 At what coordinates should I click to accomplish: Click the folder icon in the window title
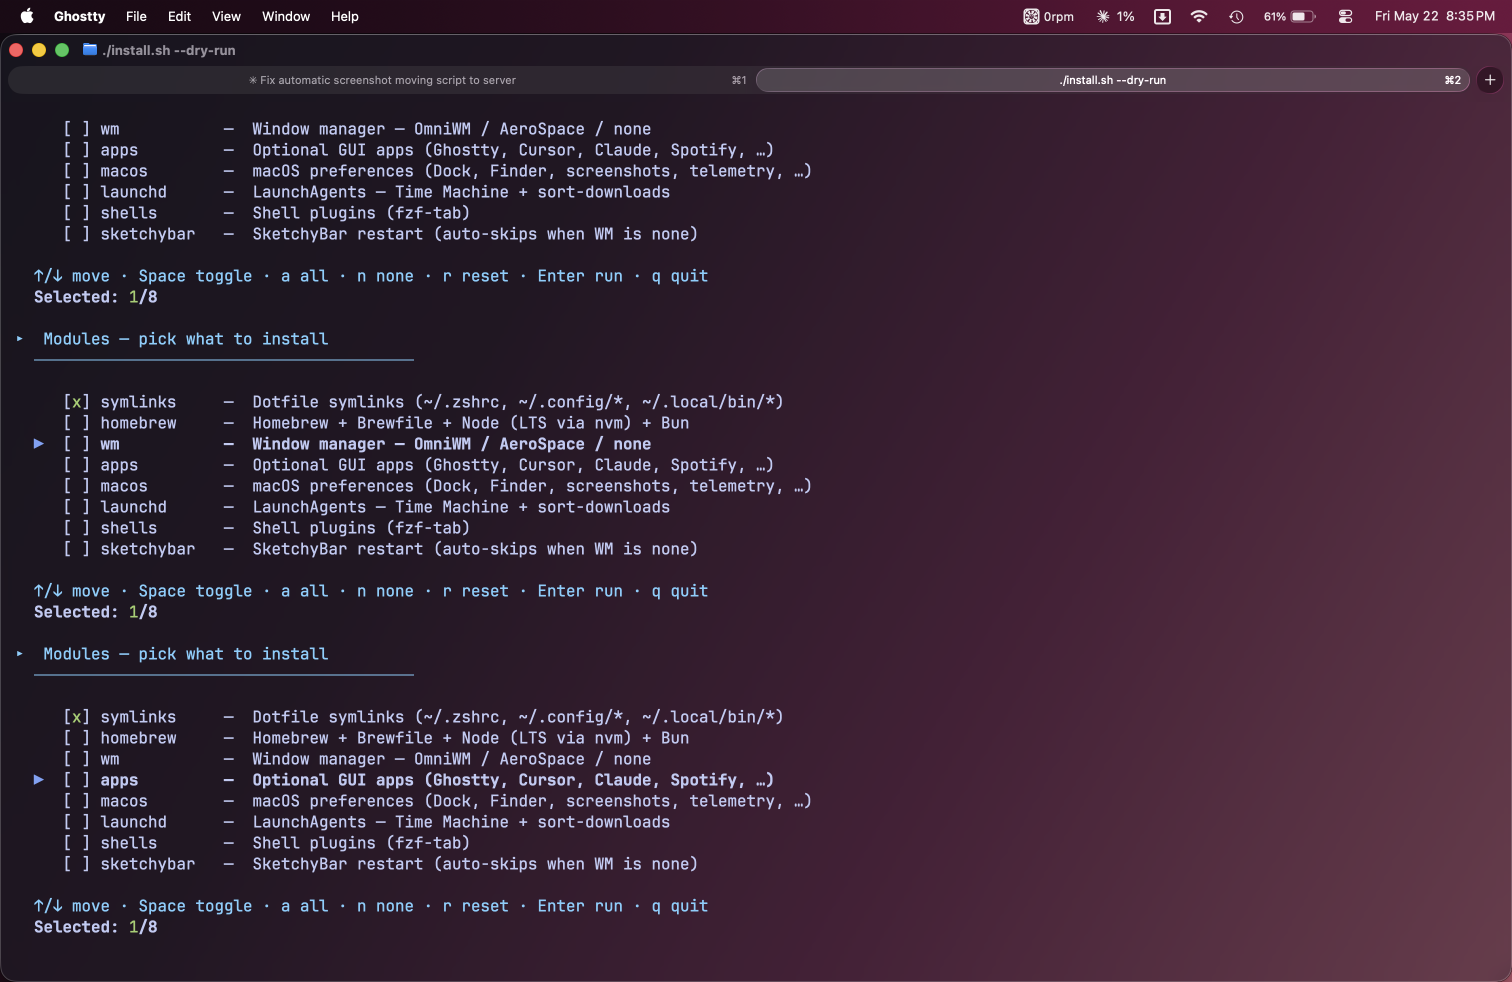tap(90, 50)
